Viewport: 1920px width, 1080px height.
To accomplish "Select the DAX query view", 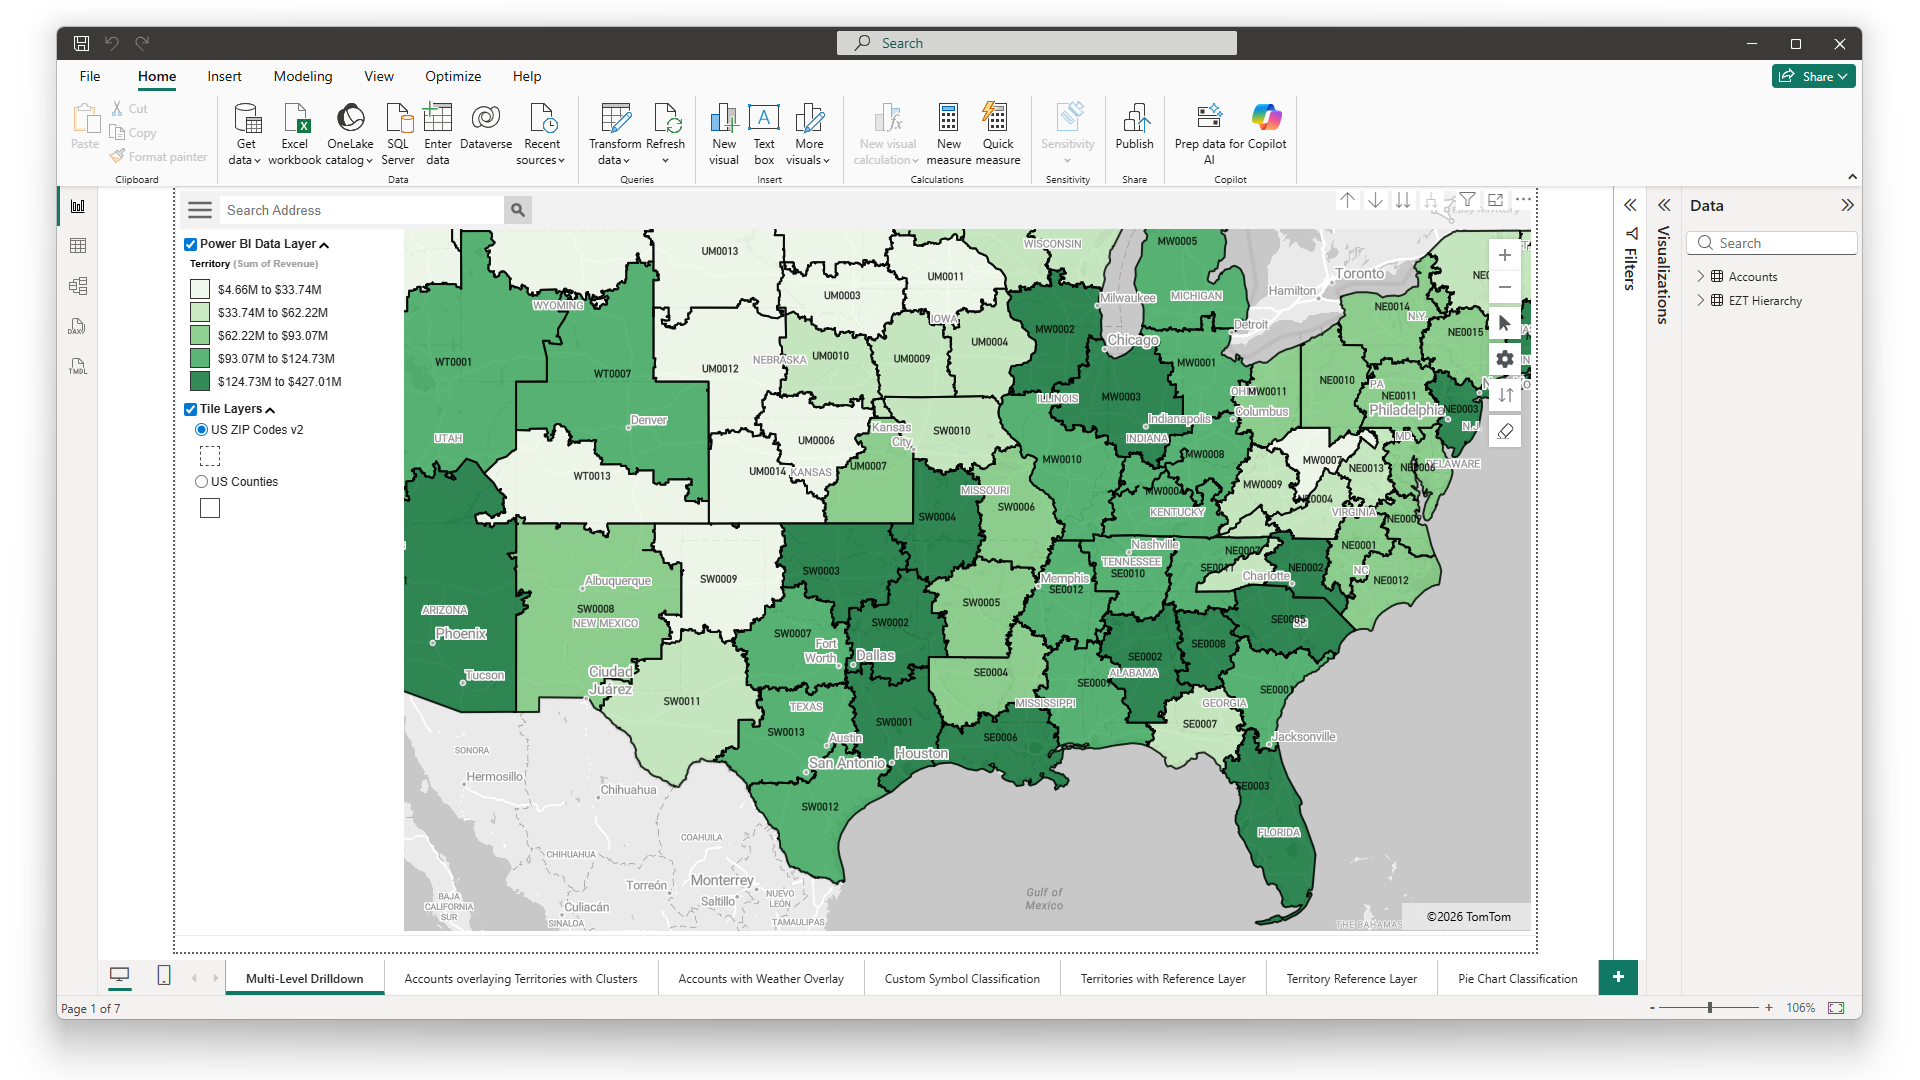I will pyautogui.click(x=77, y=326).
